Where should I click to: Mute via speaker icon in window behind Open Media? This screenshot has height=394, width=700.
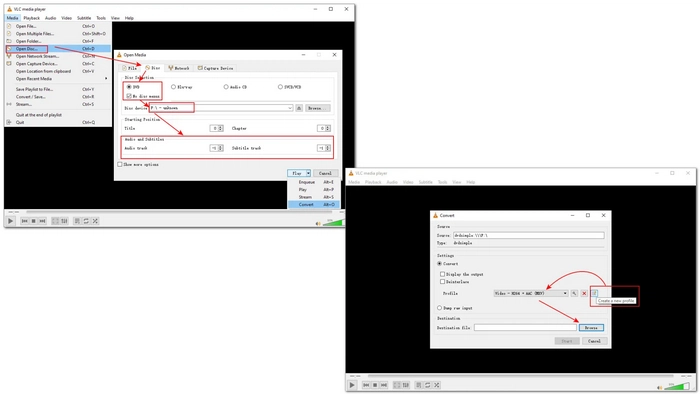[x=318, y=224]
